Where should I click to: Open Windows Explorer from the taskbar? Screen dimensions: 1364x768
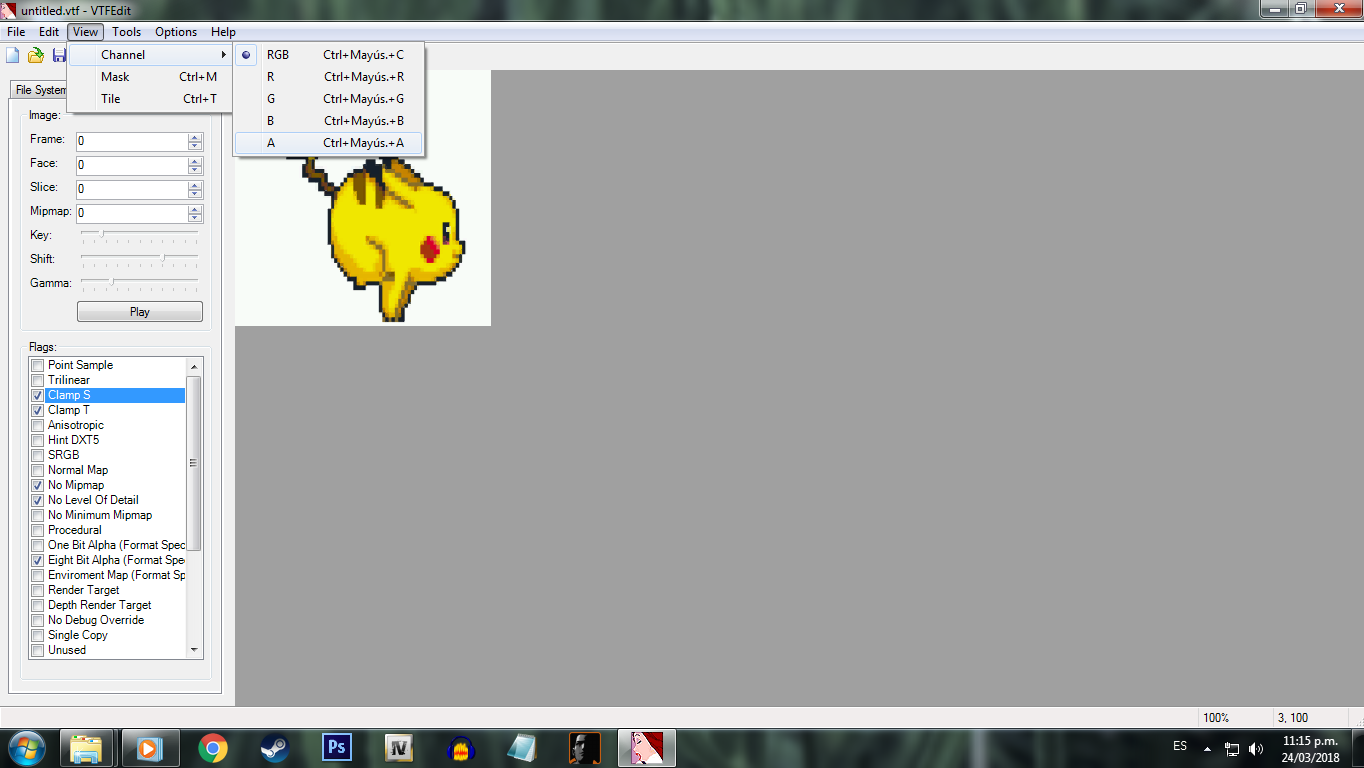click(x=87, y=747)
